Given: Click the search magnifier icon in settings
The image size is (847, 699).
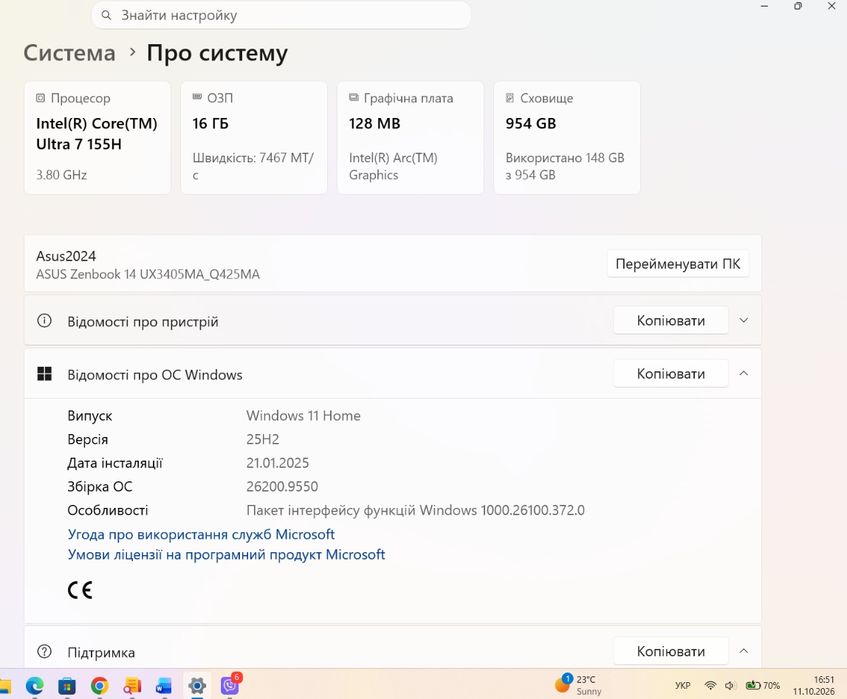Looking at the screenshot, I should coord(106,15).
